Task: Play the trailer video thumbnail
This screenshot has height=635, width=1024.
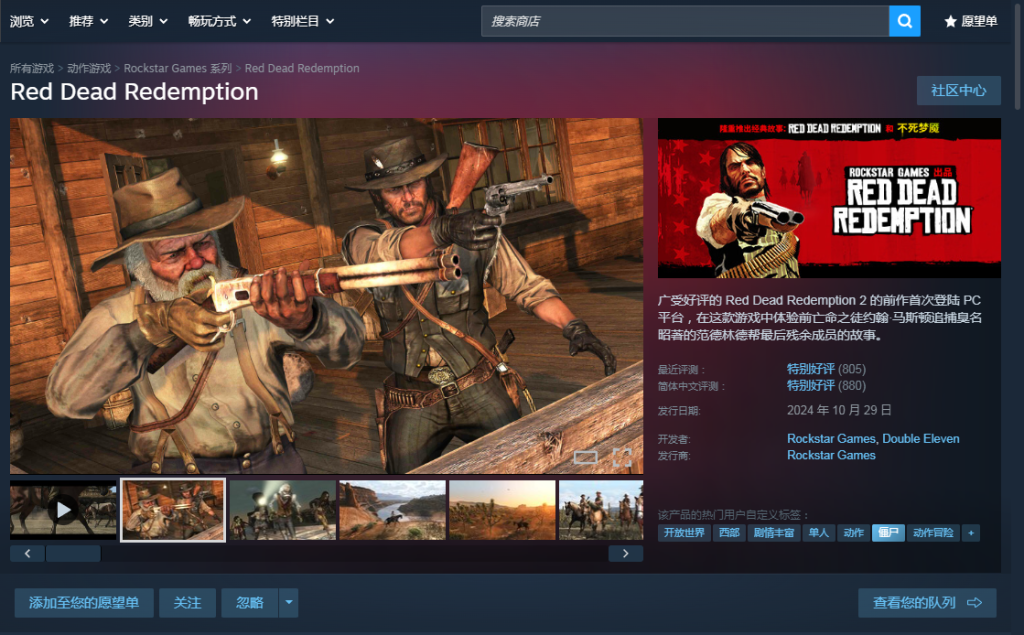Action: click(64, 510)
